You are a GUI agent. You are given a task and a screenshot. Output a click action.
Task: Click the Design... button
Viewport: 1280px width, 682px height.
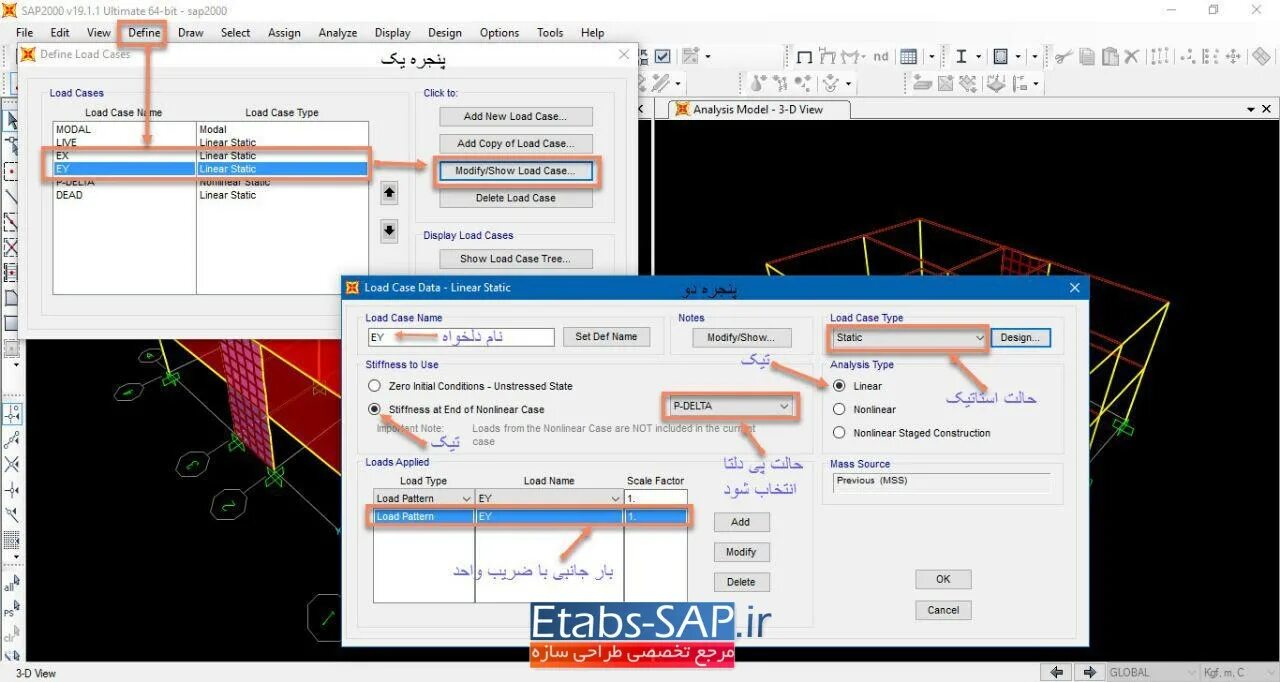(x=1020, y=338)
